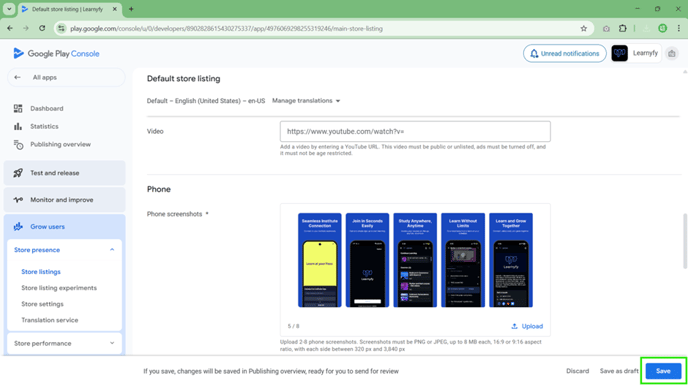Screen dimensions: 688x386
Task: Click Save as draft
Action: tap(619, 371)
